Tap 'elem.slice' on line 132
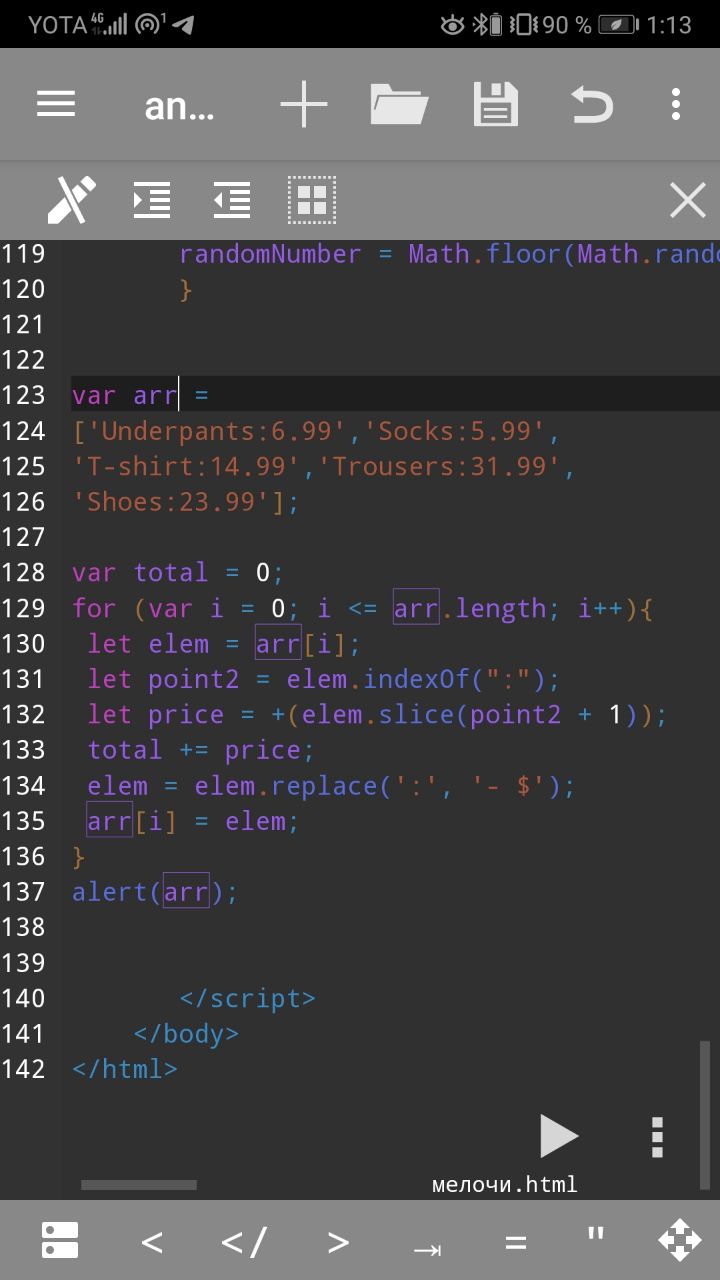The width and height of the screenshot is (720, 1280). pos(379,715)
